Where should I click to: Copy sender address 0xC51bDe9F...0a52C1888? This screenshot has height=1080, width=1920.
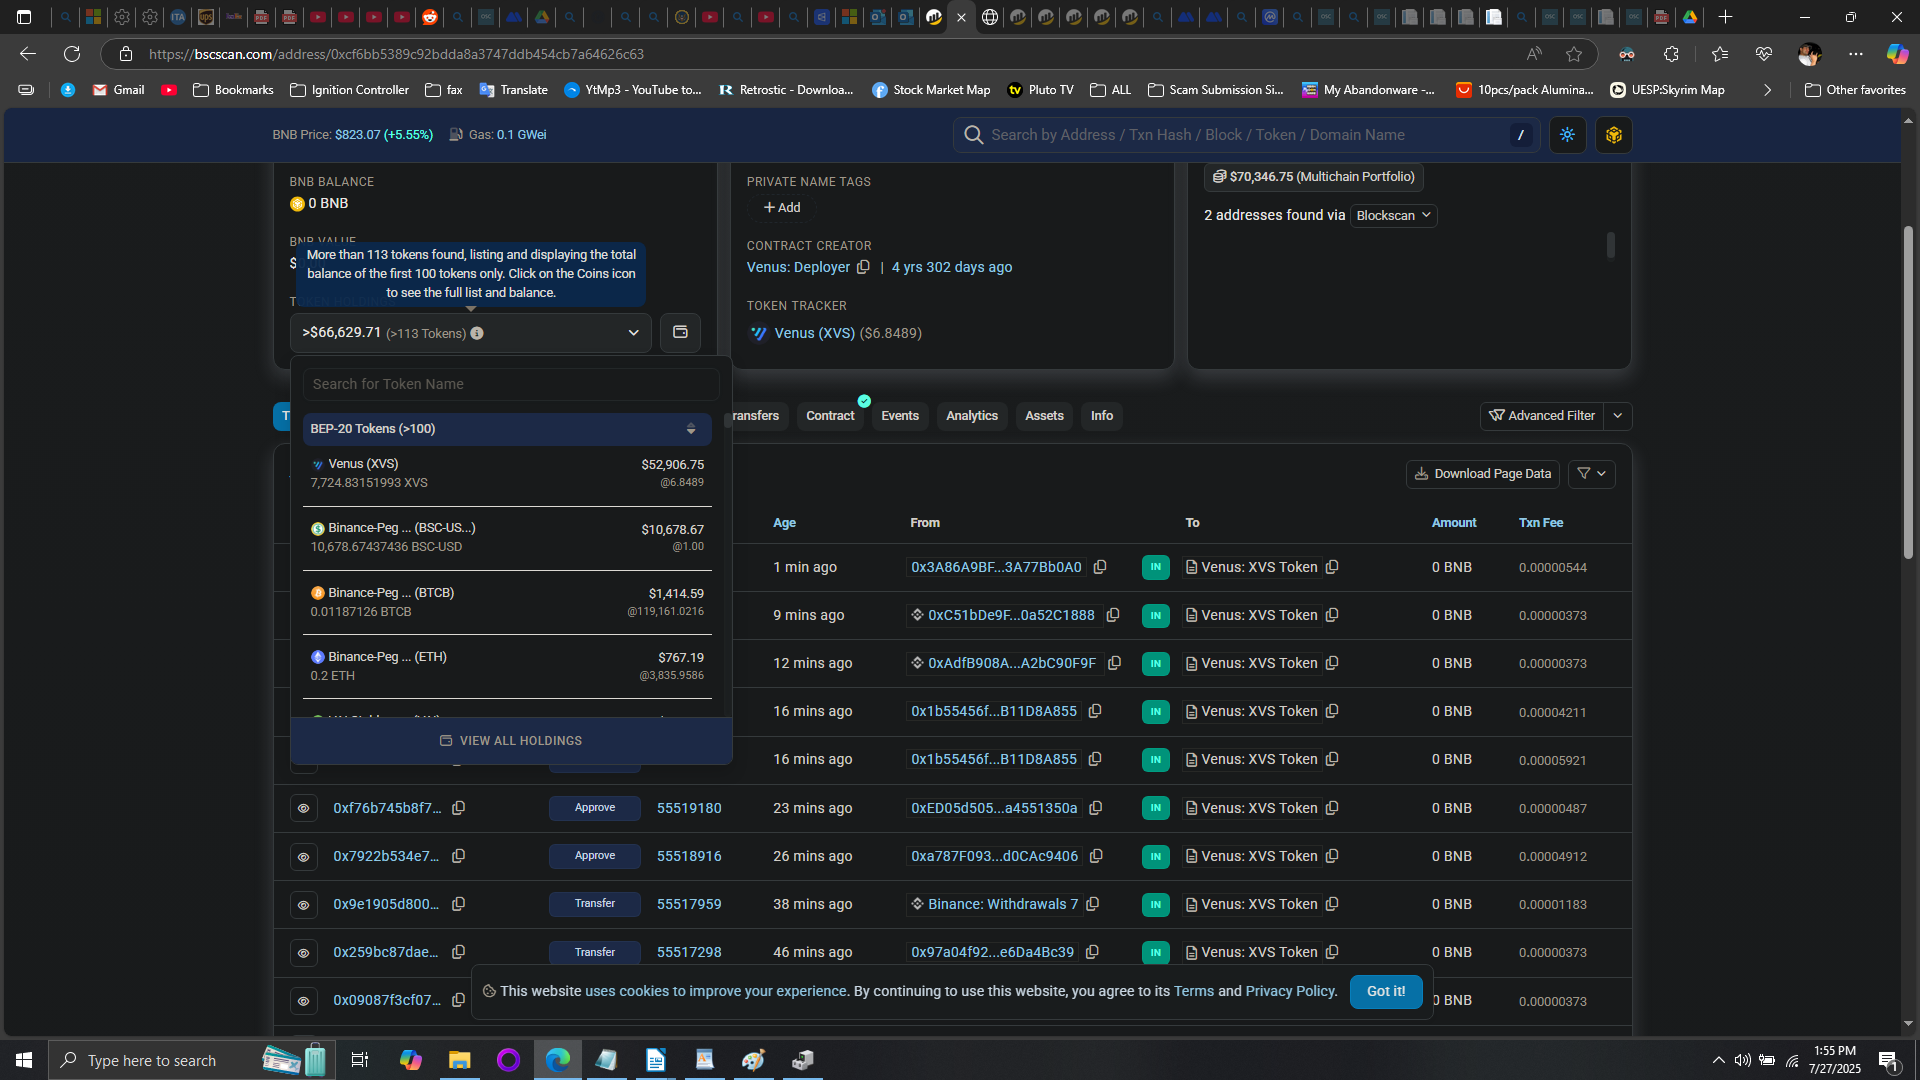click(1113, 615)
